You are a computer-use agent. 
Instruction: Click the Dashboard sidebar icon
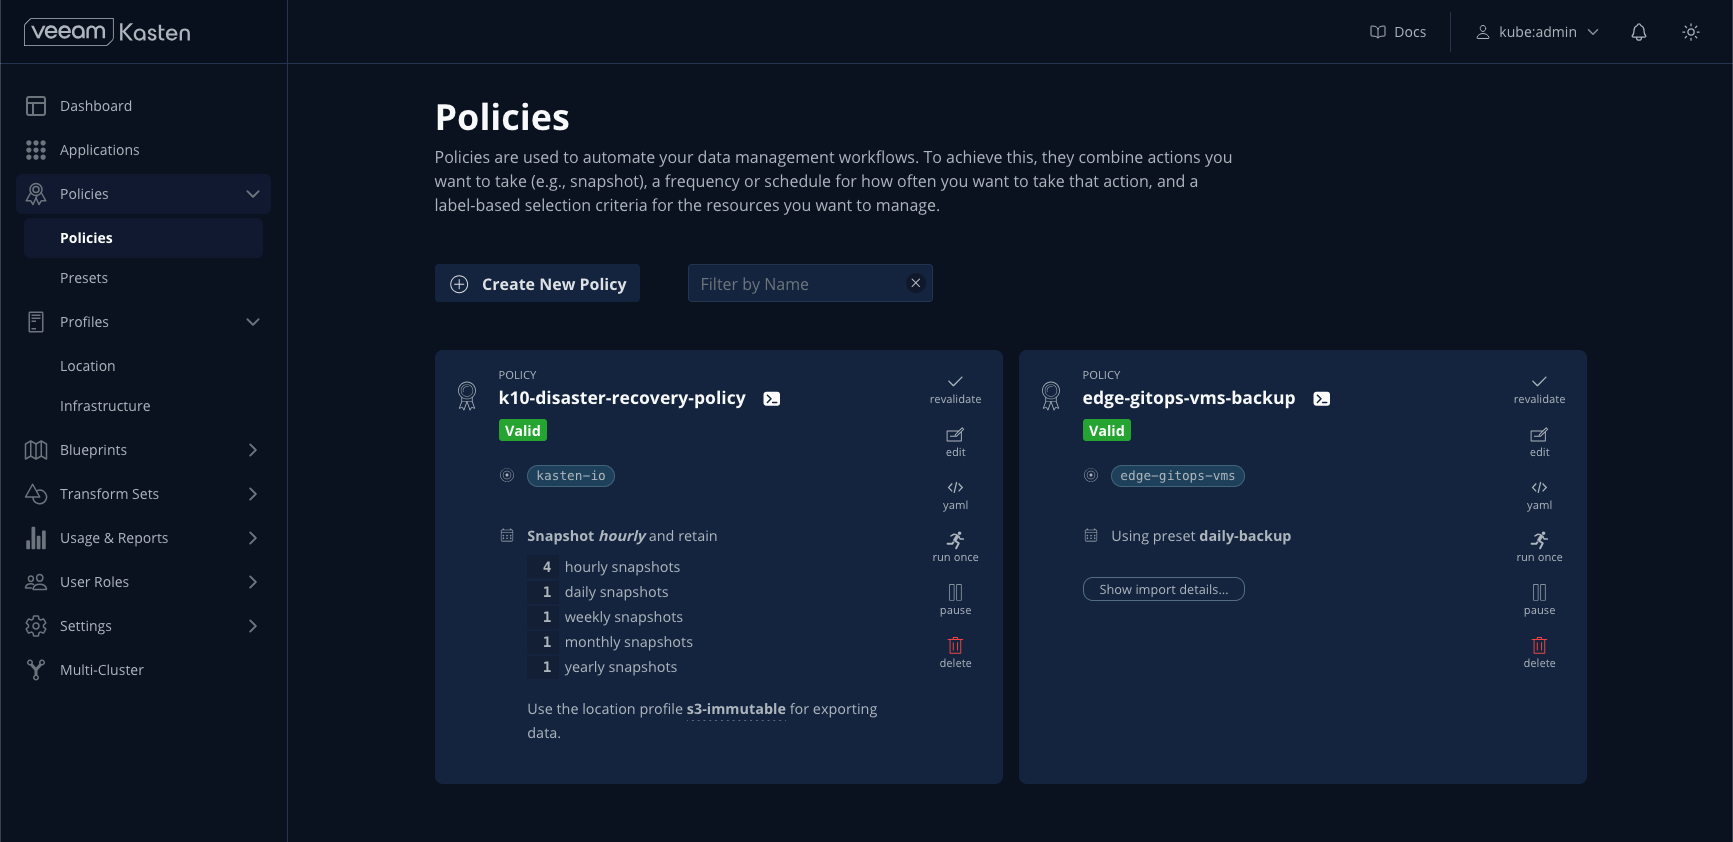pos(36,106)
